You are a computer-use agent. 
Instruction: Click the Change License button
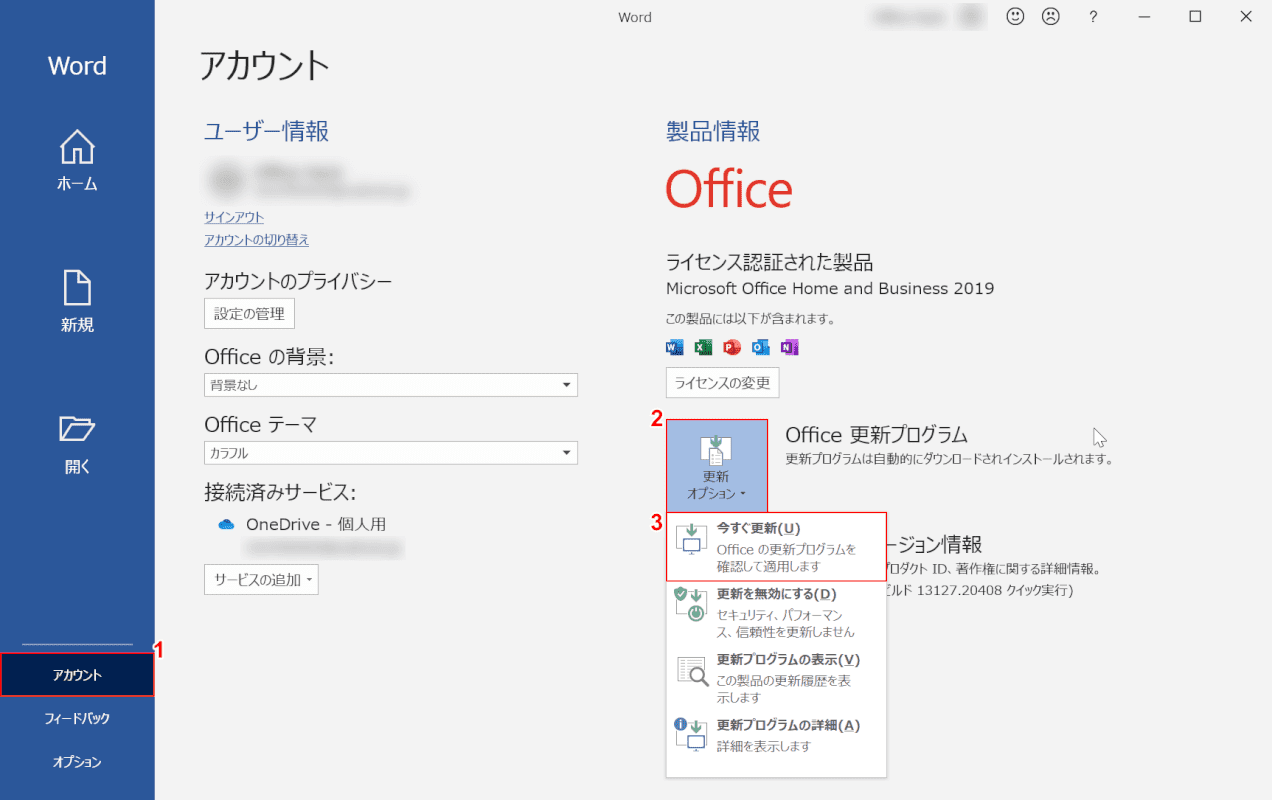point(722,382)
